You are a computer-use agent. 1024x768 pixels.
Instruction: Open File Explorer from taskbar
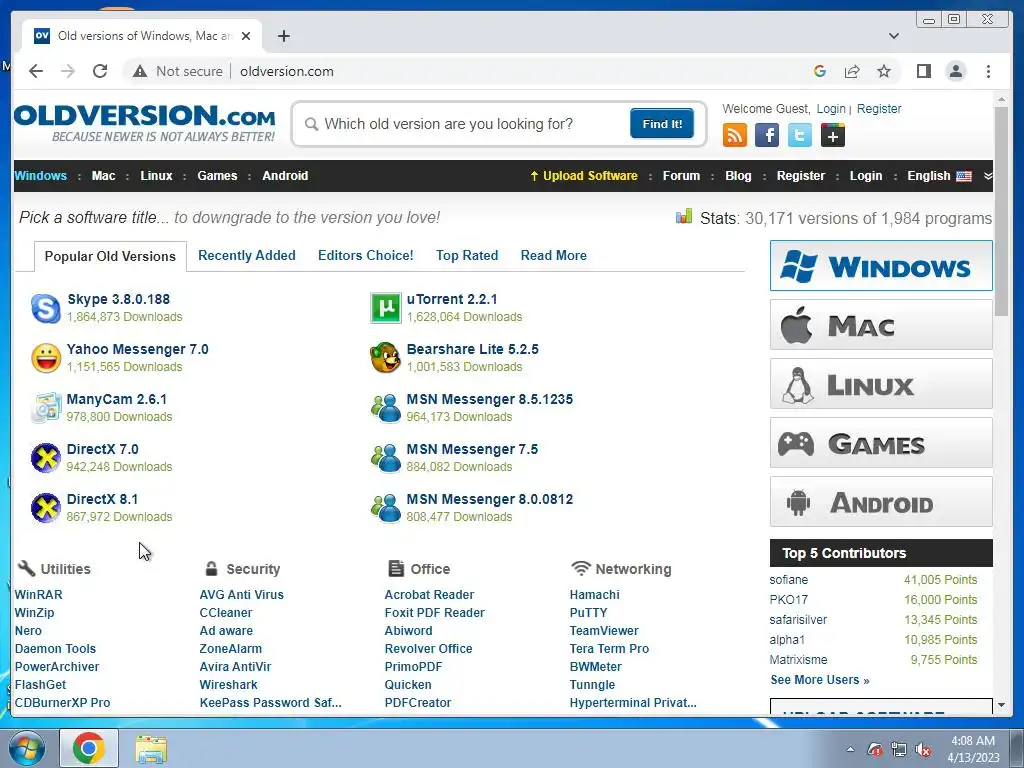[151, 748]
